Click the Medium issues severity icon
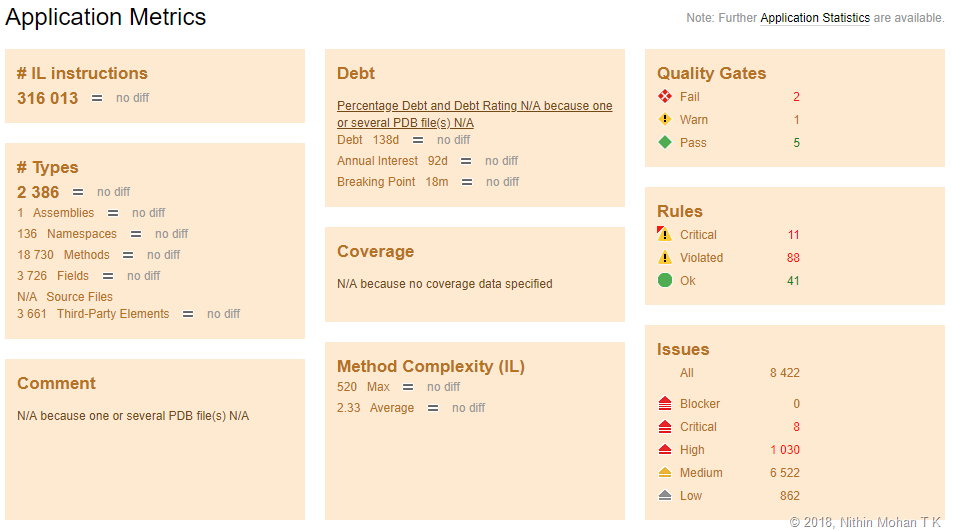The height and width of the screenshot is (531, 953). (665, 473)
